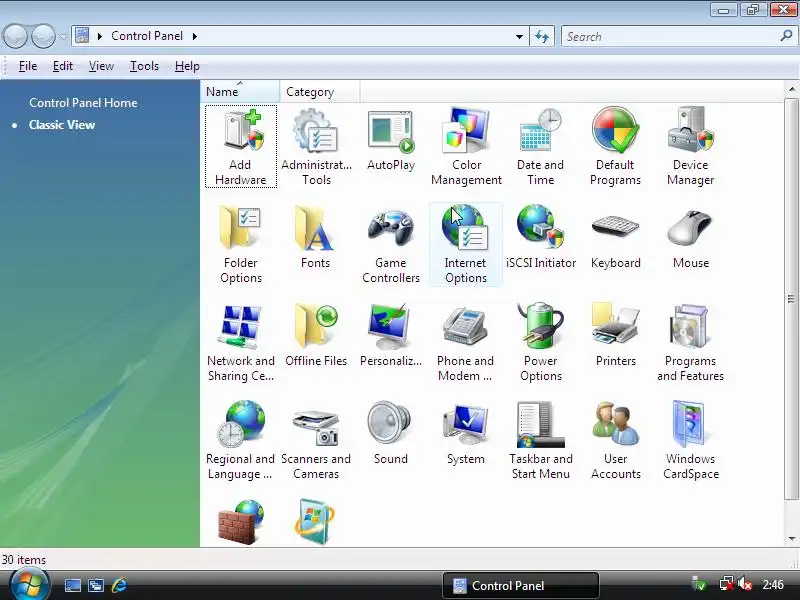Open Sound settings

tap(390, 433)
